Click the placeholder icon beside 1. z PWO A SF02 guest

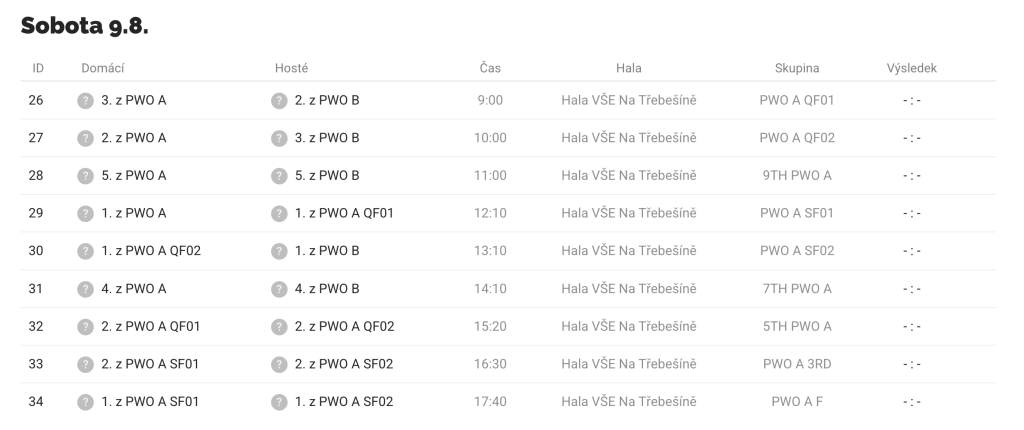coord(279,402)
